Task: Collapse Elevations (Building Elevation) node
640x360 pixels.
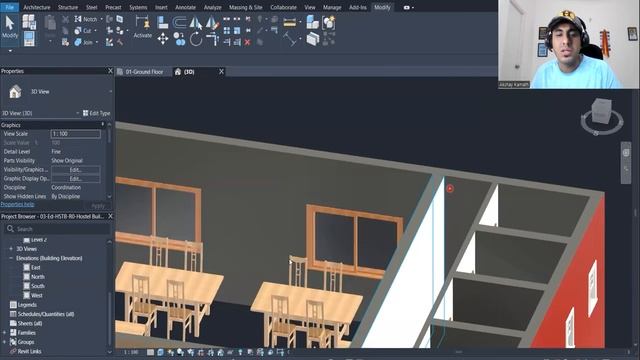Action: (x=11, y=258)
